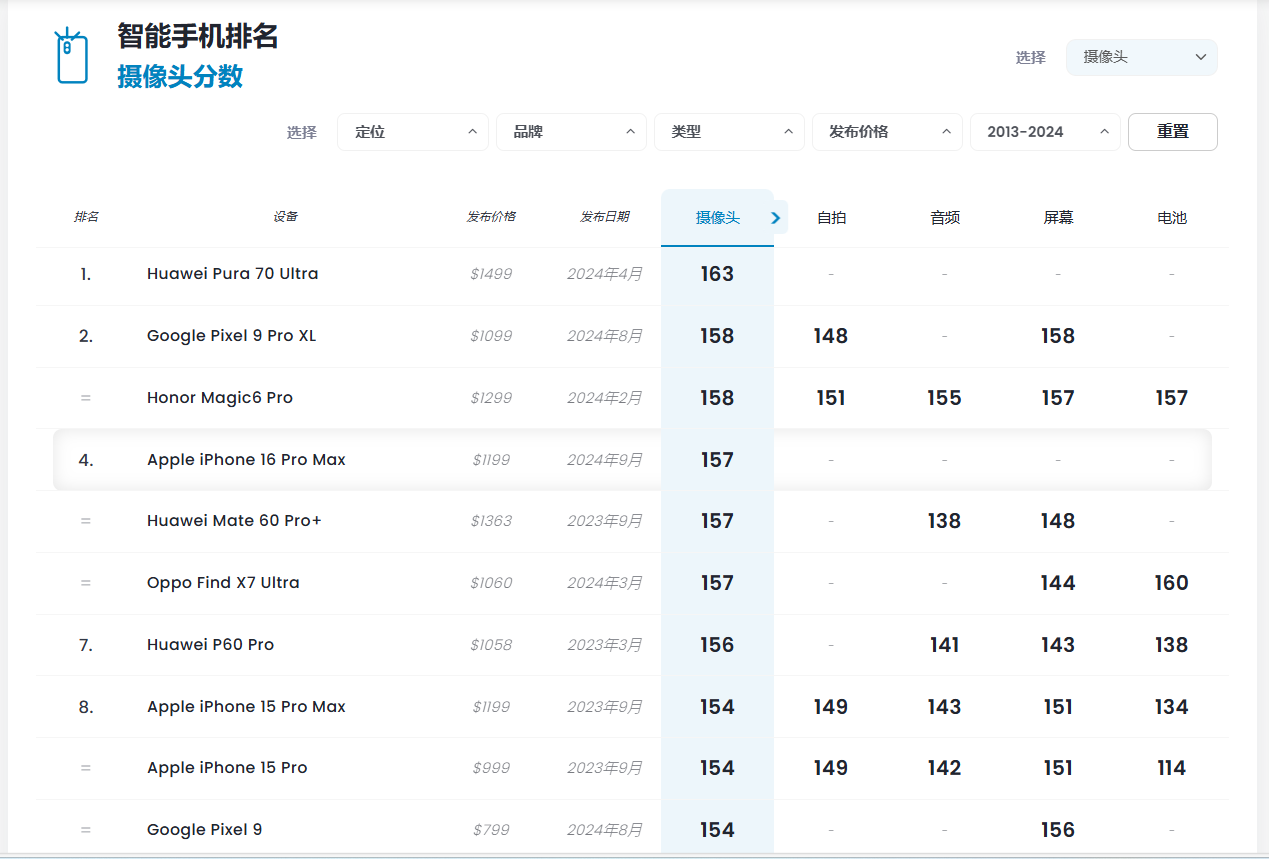
Task: Click rank number 7. for Huawei P60 Pro
Action: click(x=86, y=645)
